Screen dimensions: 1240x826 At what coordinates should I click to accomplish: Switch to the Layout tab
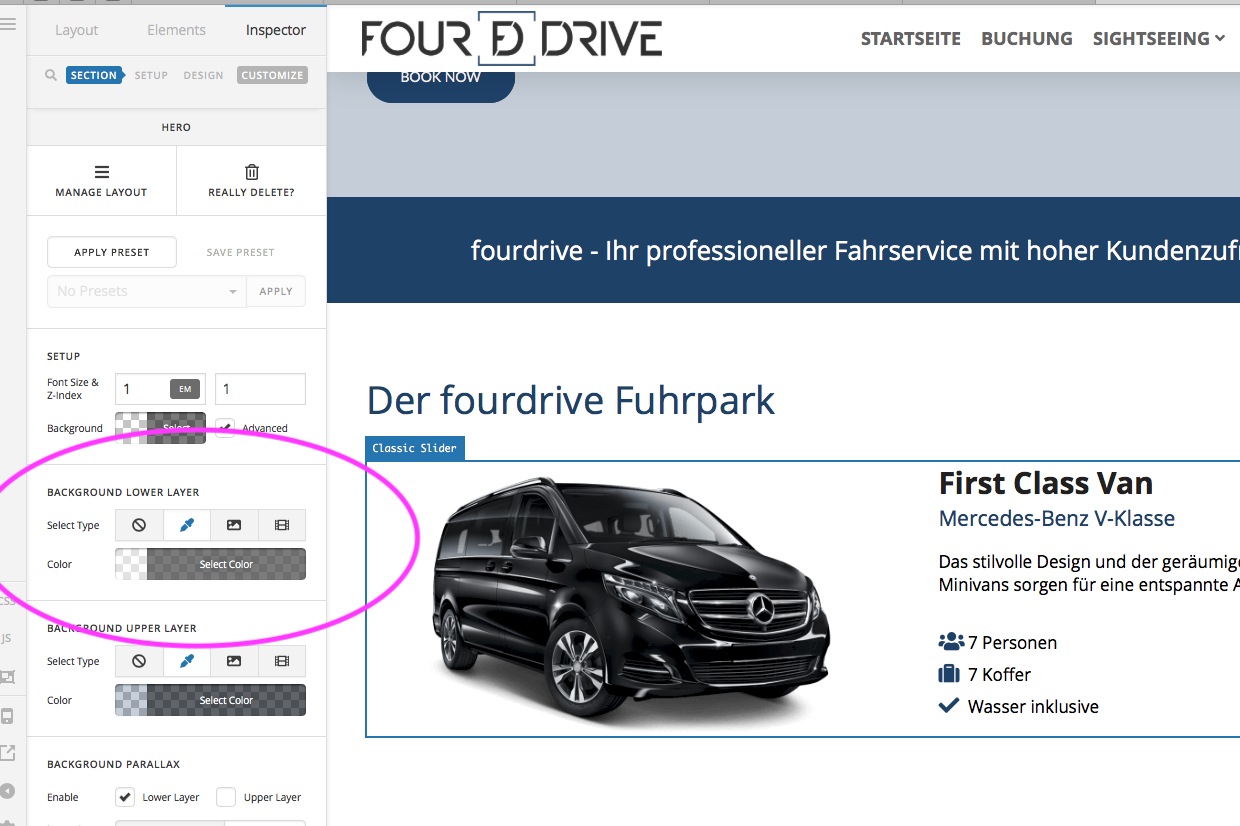pyautogui.click(x=77, y=30)
